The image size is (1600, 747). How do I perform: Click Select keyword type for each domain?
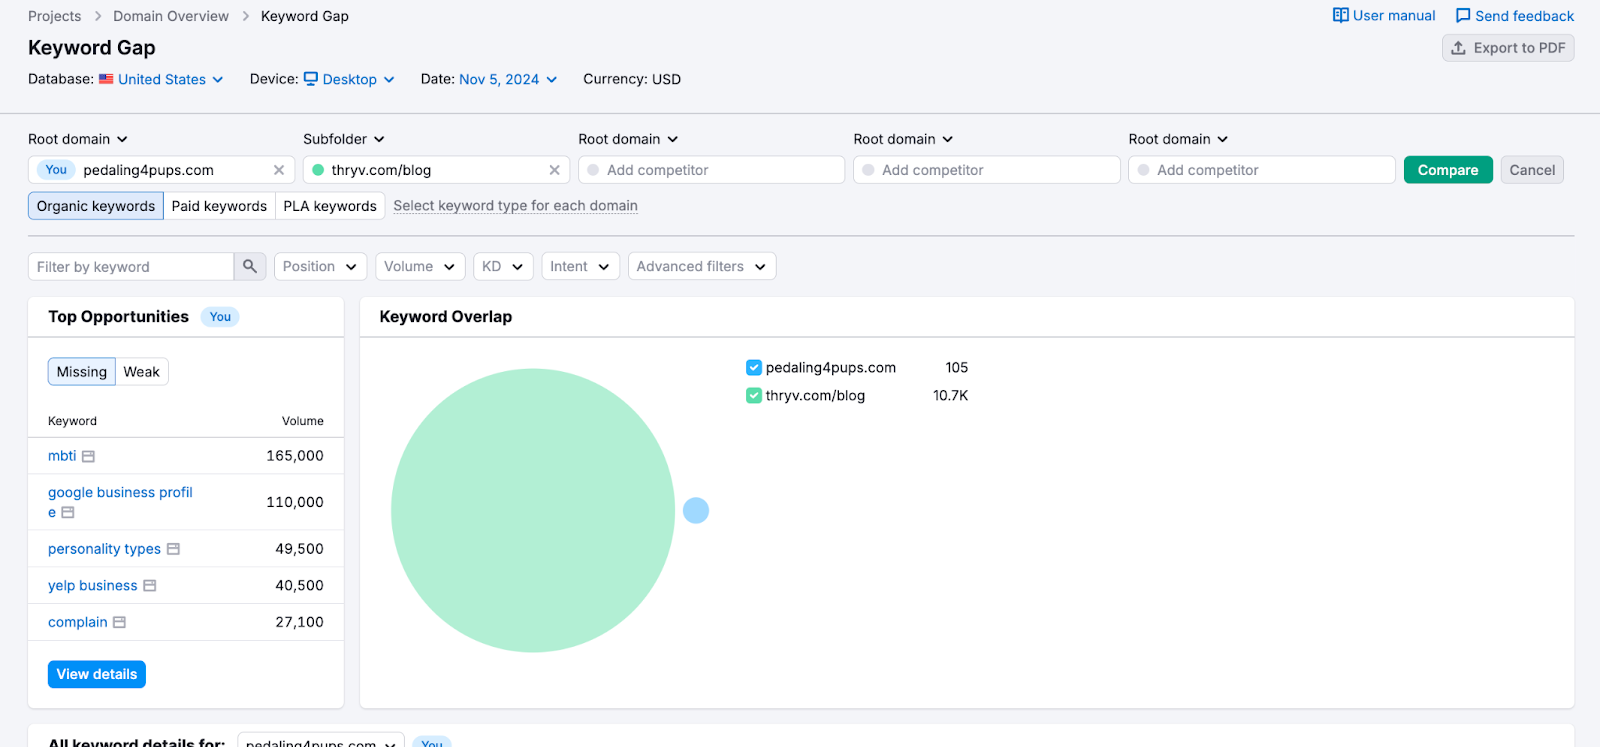tap(515, 206)
